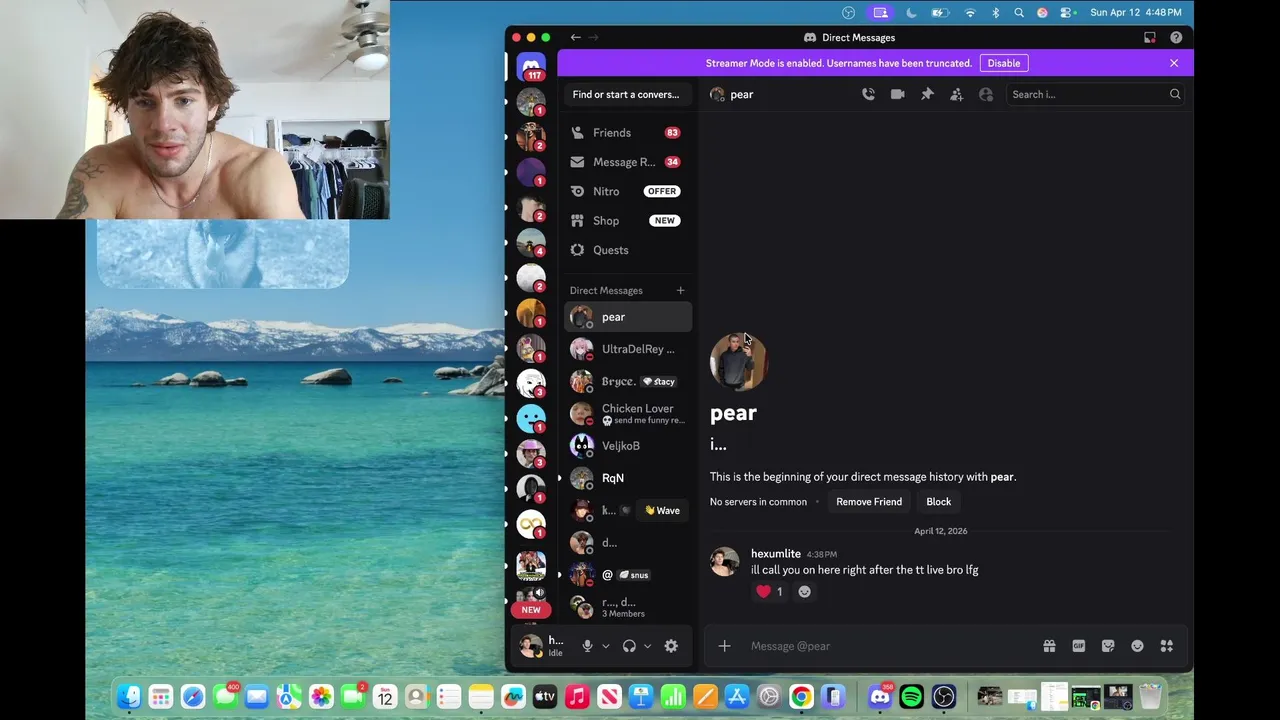Open the date and time in menu bar

pyautogui.click(x=1136, y=12)
